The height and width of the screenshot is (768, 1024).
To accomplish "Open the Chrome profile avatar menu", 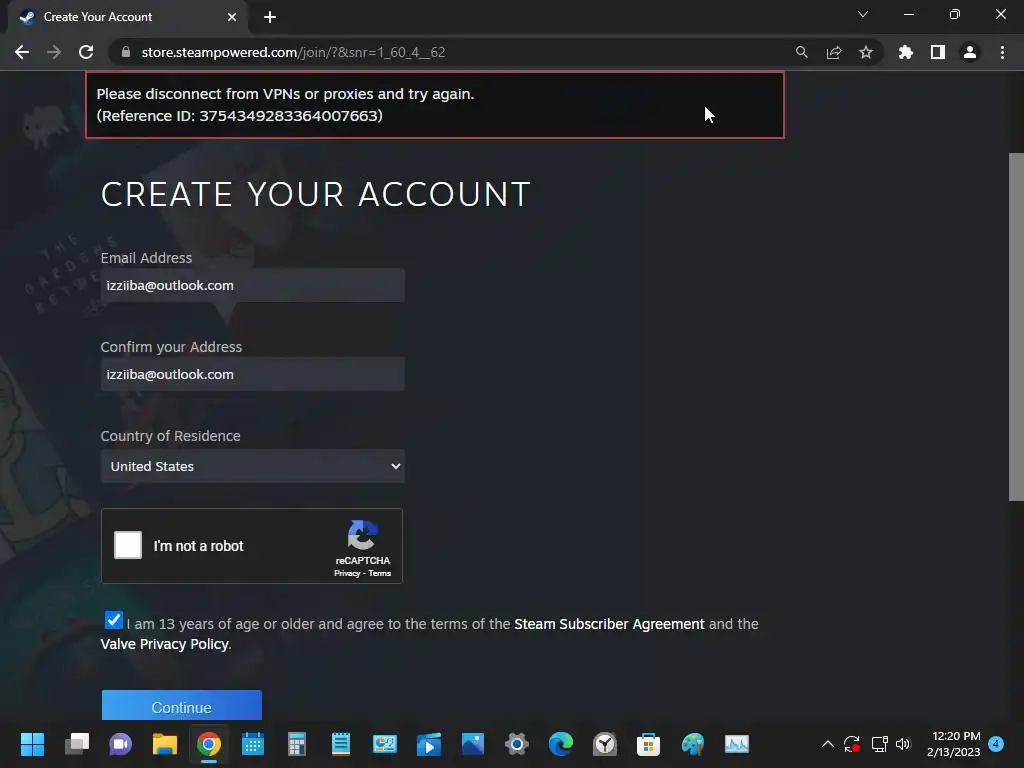I will point(970,52).
